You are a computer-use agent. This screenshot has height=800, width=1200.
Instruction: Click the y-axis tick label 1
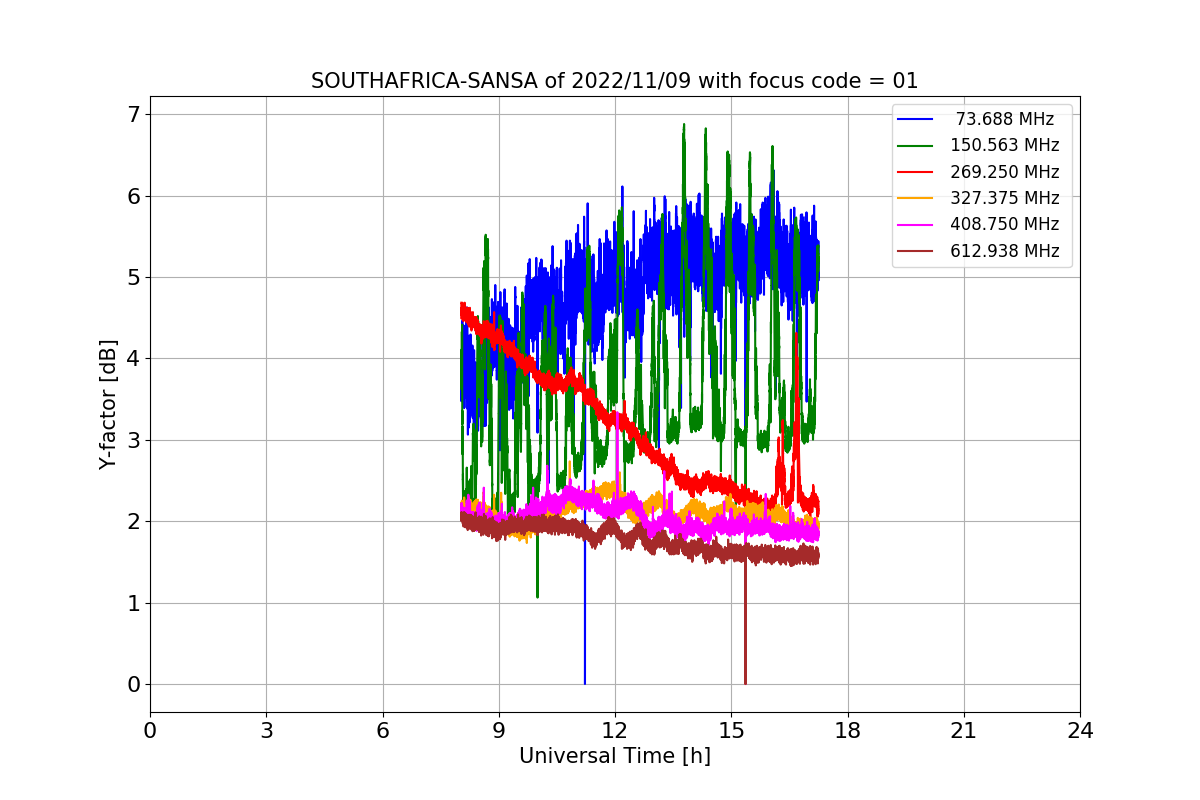(134, 603)
